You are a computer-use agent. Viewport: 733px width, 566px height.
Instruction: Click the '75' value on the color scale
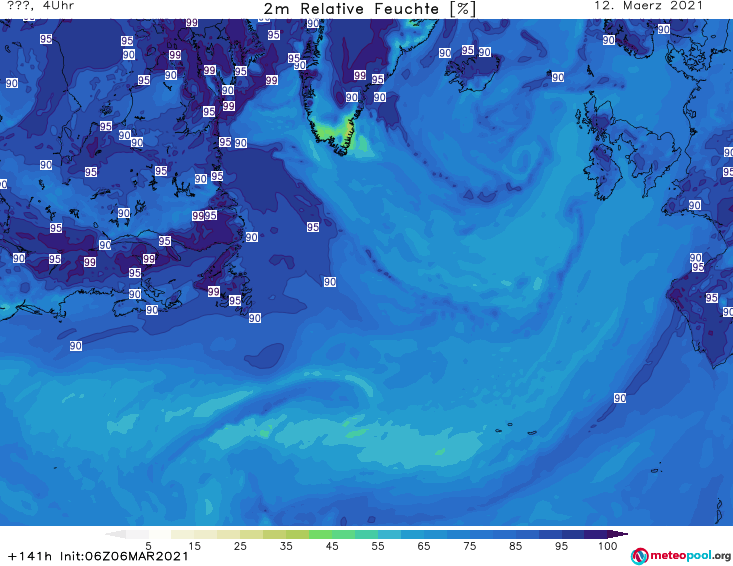click(x=470, y=546)
